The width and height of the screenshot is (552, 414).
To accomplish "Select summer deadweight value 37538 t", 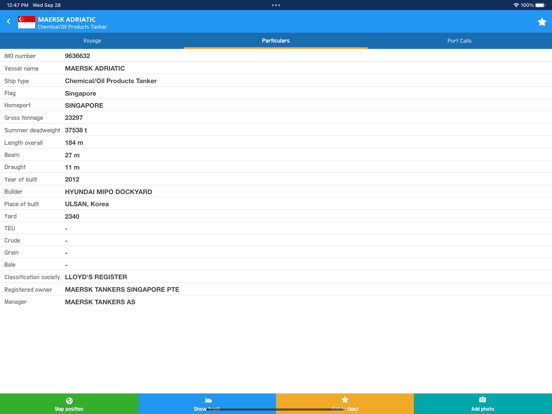I will tap(76, 130).
